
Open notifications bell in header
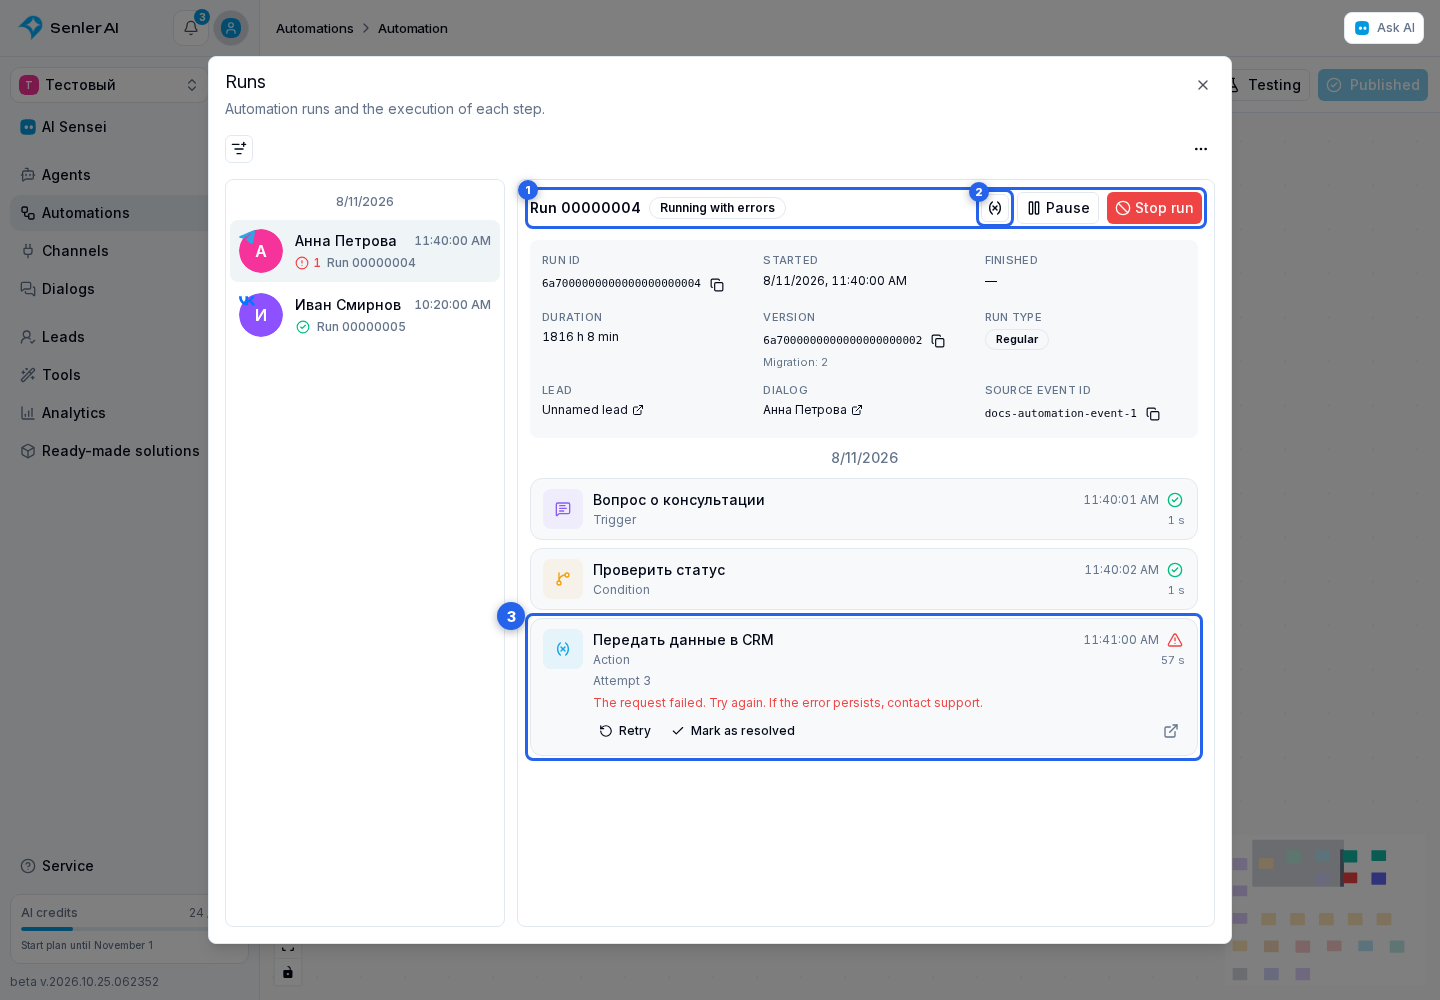click(x=191, y=28)
